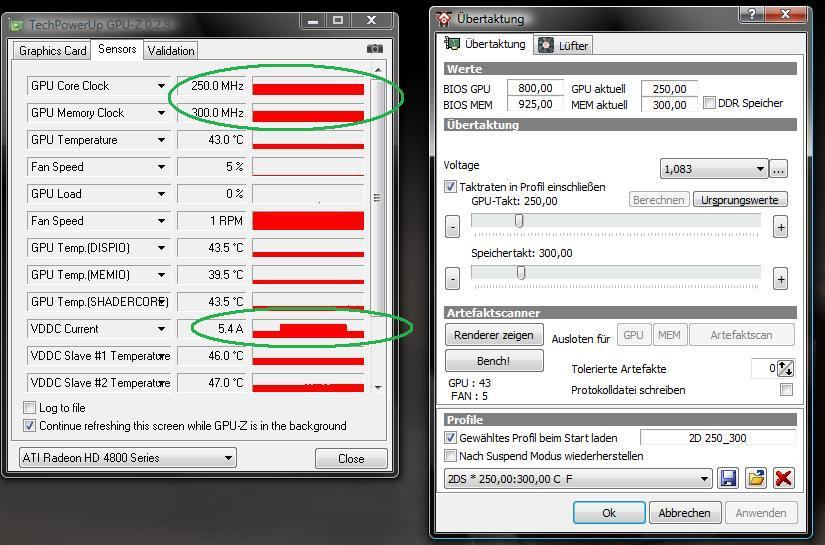Viewport: 825px width, 545px height.
Task: Toggle Continue refreshing in background checkbox
Action: pyautogui.click(x=29, y=426)
